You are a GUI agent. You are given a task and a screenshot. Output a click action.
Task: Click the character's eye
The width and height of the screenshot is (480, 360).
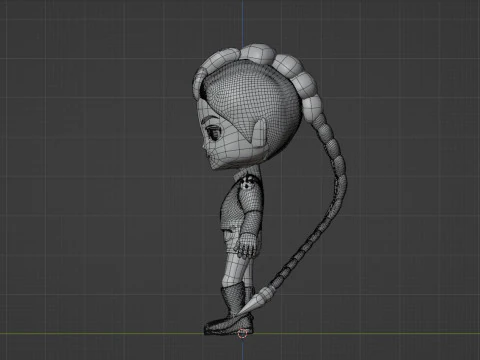click(x=213, y=133)
